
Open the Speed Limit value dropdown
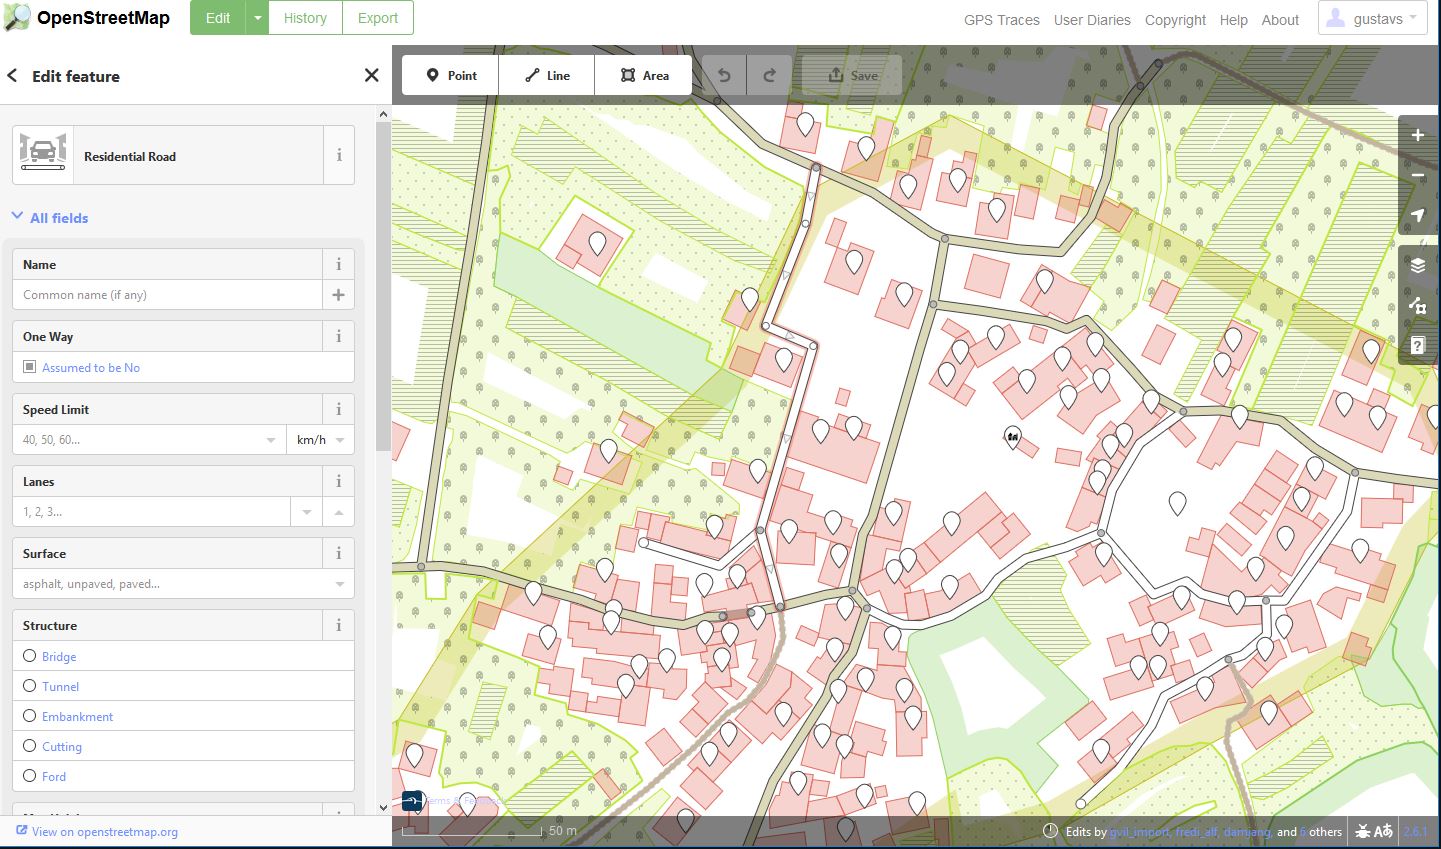271,440
